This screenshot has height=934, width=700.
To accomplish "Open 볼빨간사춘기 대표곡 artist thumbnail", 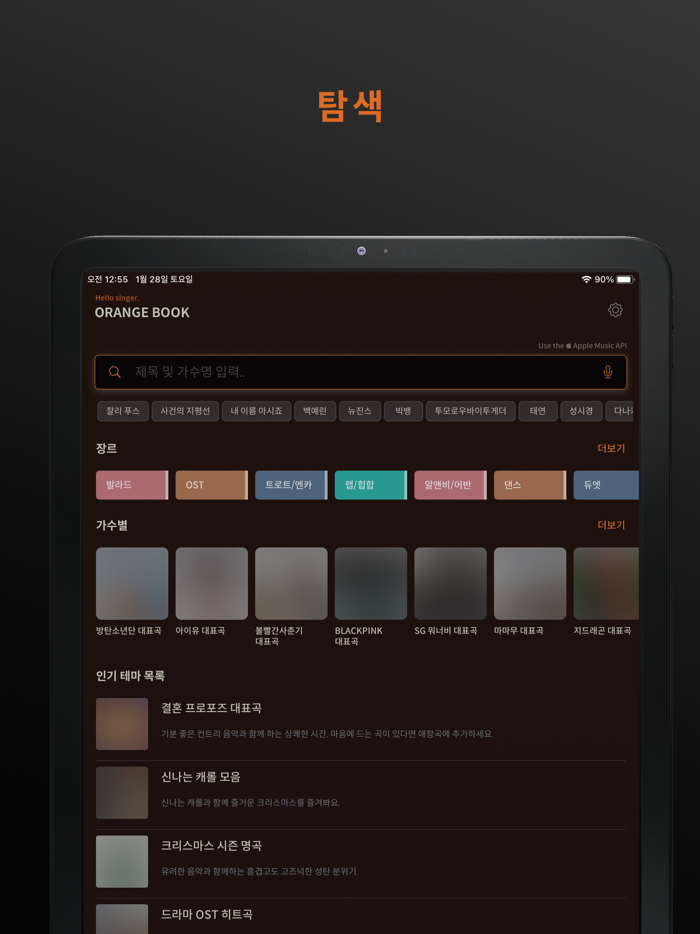I will pyautogui.click(x=291, y=584).
